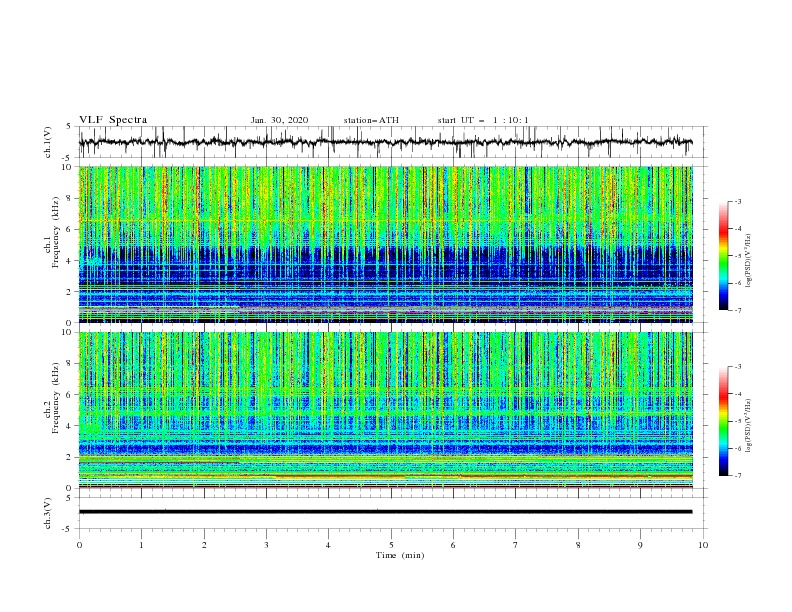Click the upper log(PSD) colorbar label
This screenshot has height=612, width=792.
click(x=749, y=261)
